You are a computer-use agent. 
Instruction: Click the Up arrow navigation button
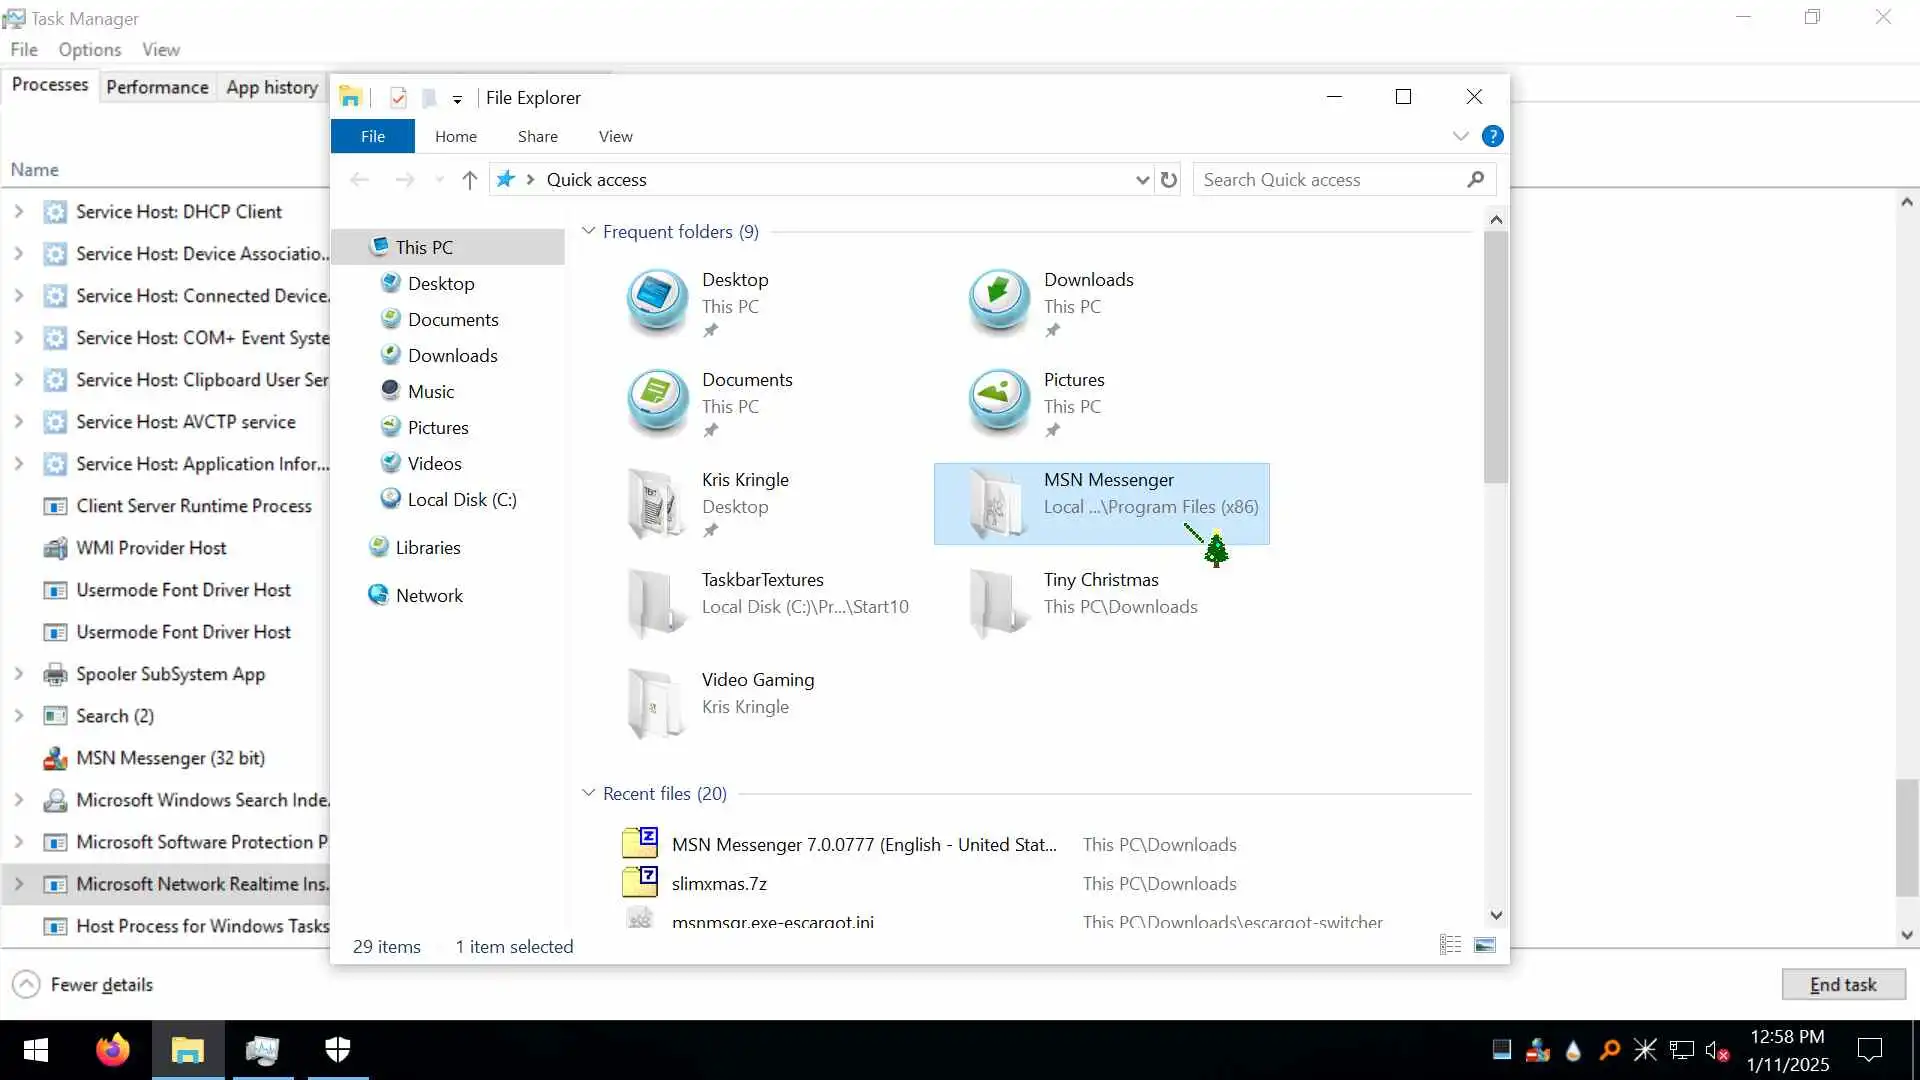[469, 180]
